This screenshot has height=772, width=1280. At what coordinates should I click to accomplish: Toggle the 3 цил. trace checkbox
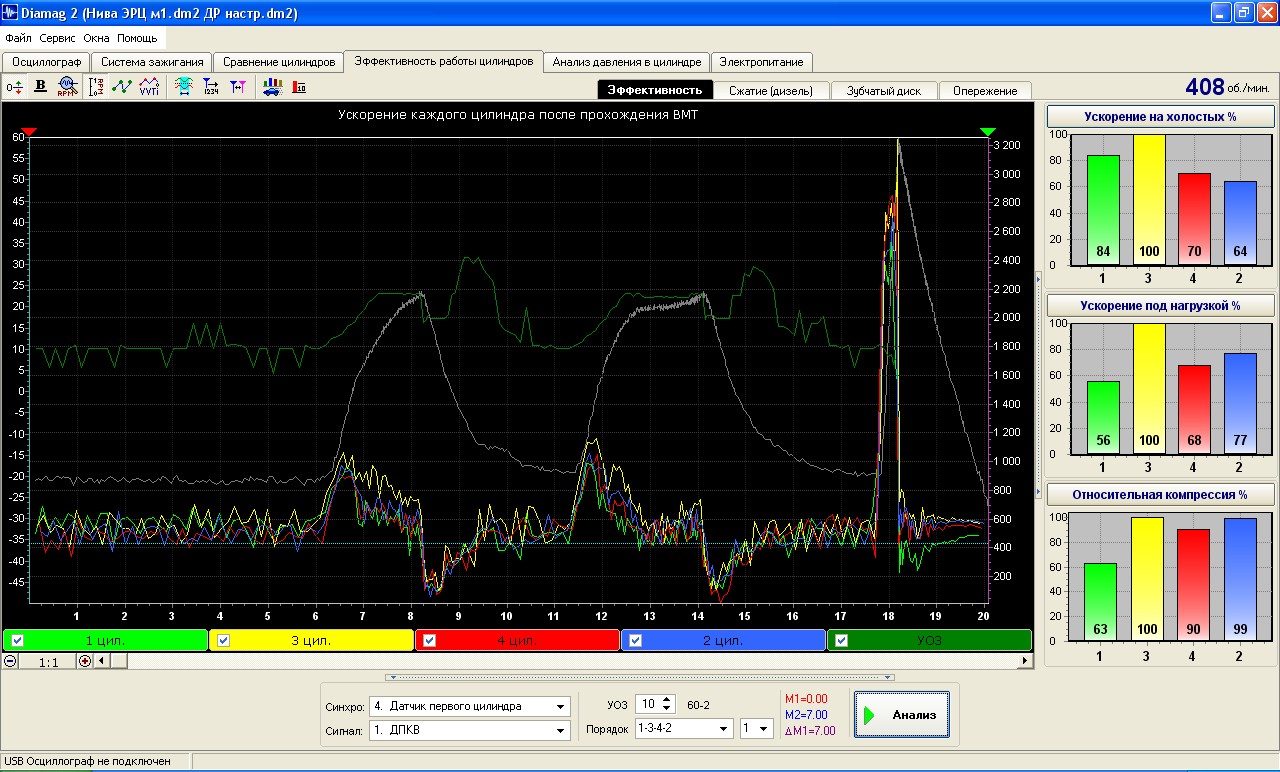223,641
